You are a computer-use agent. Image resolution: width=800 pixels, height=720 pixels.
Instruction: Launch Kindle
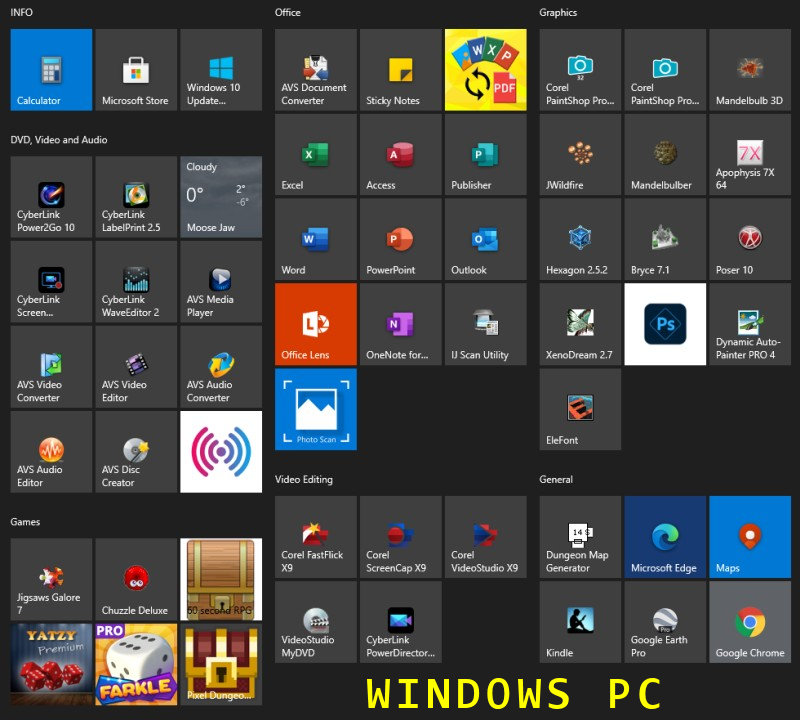(580, 622)
